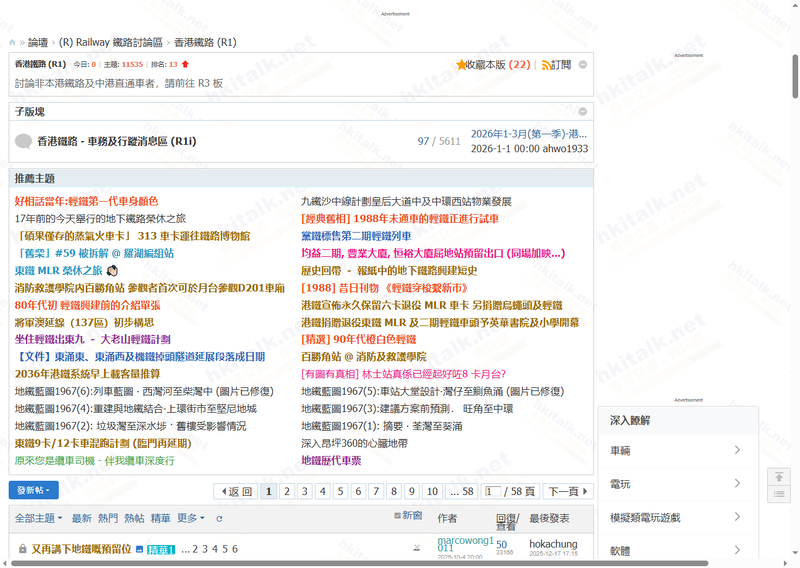Open thread 17年前的今天舉行的地下鐵路榮休之旅
Image resolution: width=800 pixels, height=568 pixels.
pyautogui.click(x=100, y=218)
